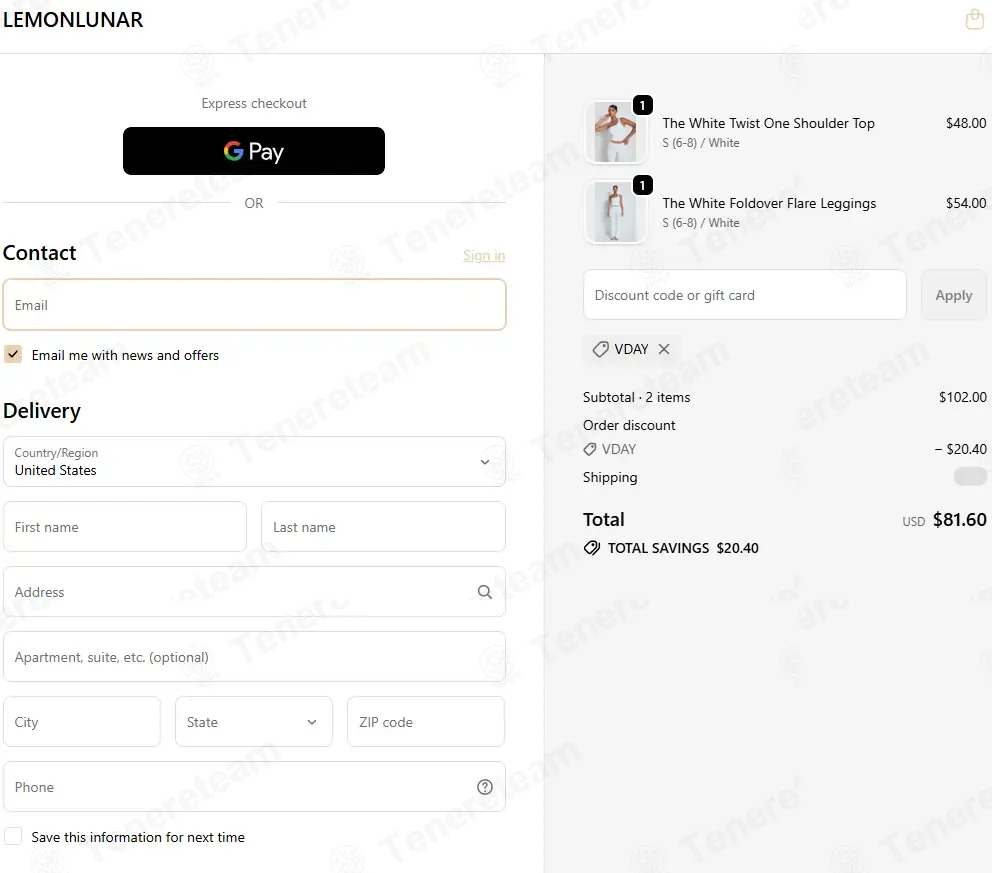Click the Apply discount button
The height and width of the screenshot is (873, 992).
tap(953, 295)
